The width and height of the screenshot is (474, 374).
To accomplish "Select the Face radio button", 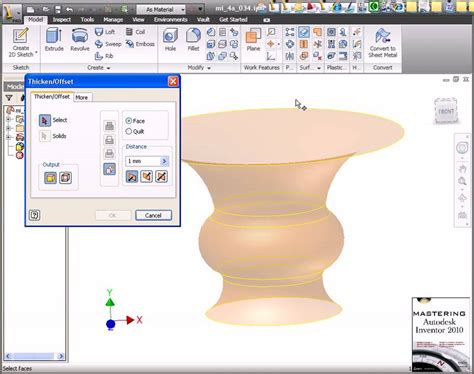I will [129, 121].
